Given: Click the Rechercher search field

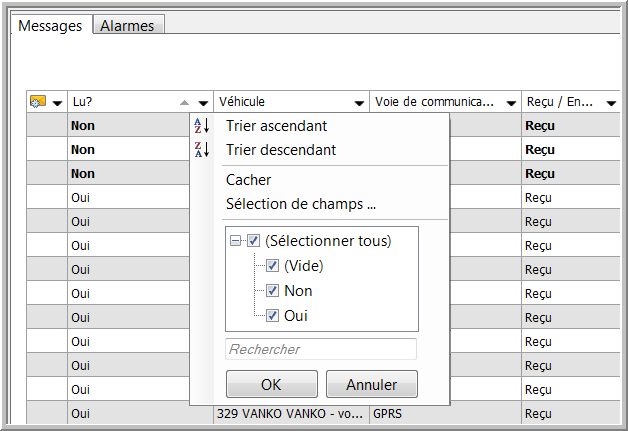Looking at the screenshot, I should (x=320, y=349).
